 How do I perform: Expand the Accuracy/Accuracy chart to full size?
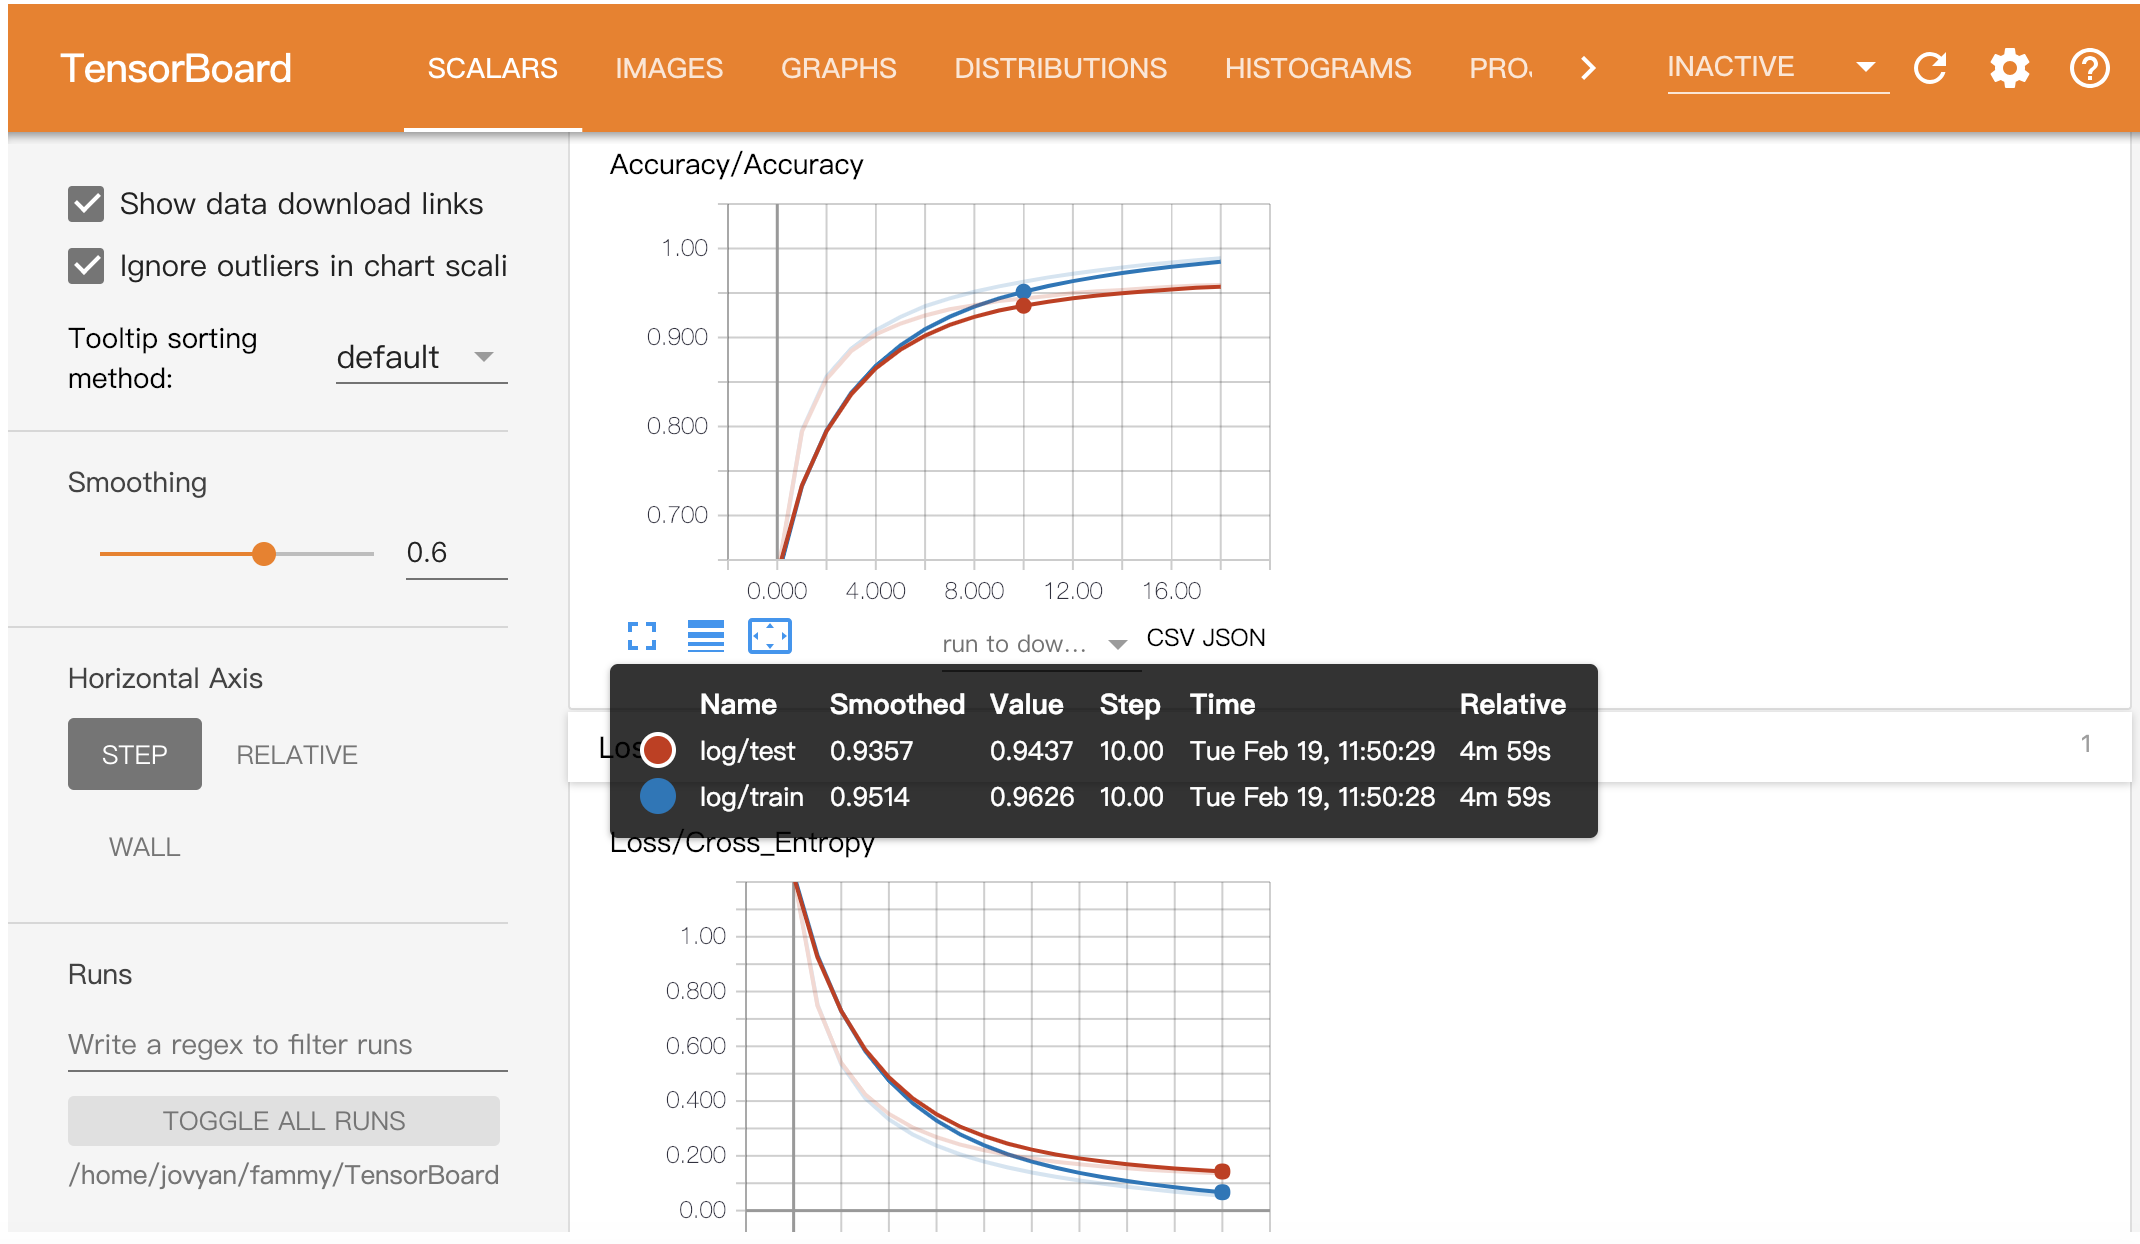[641, 635]
